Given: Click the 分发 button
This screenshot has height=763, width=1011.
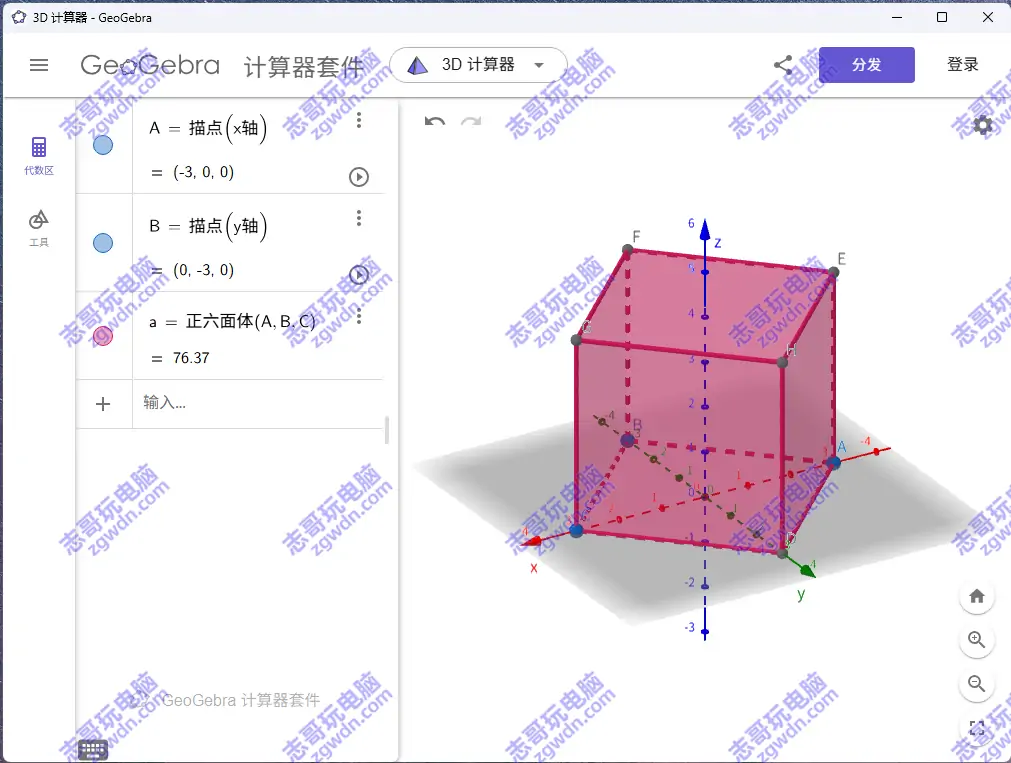Looking at the screenshot, I should 866,64.
